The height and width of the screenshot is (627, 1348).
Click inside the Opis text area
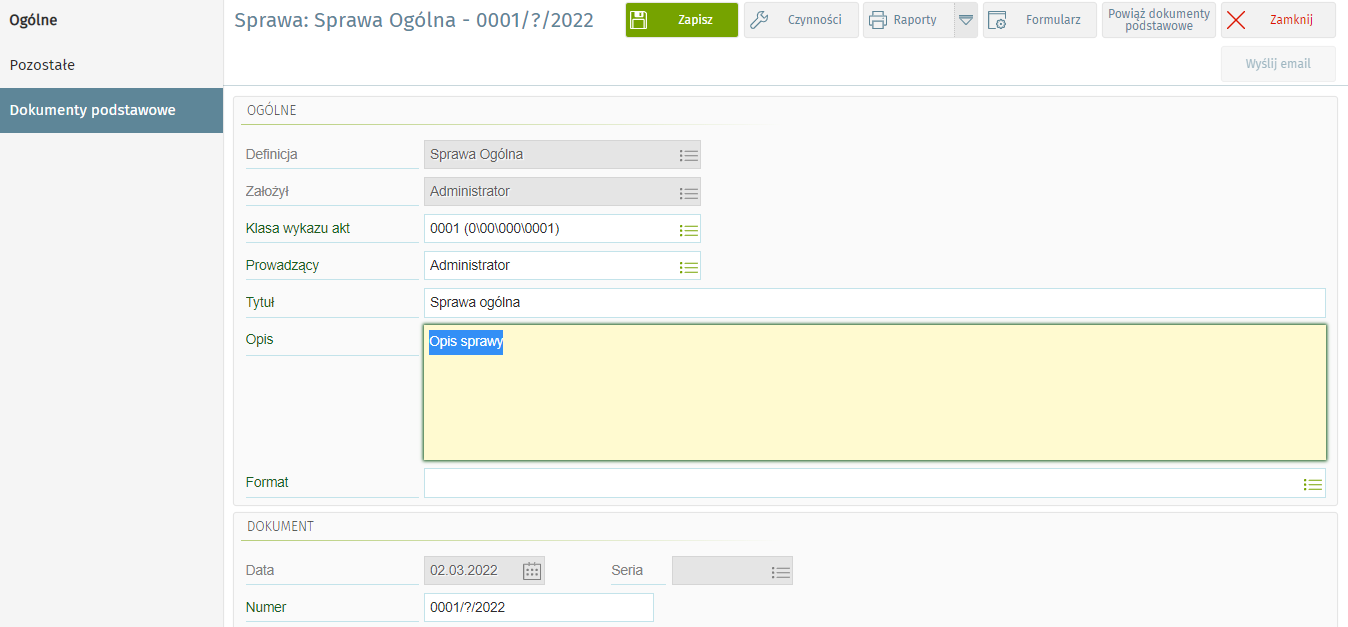[x=874, y=400]
